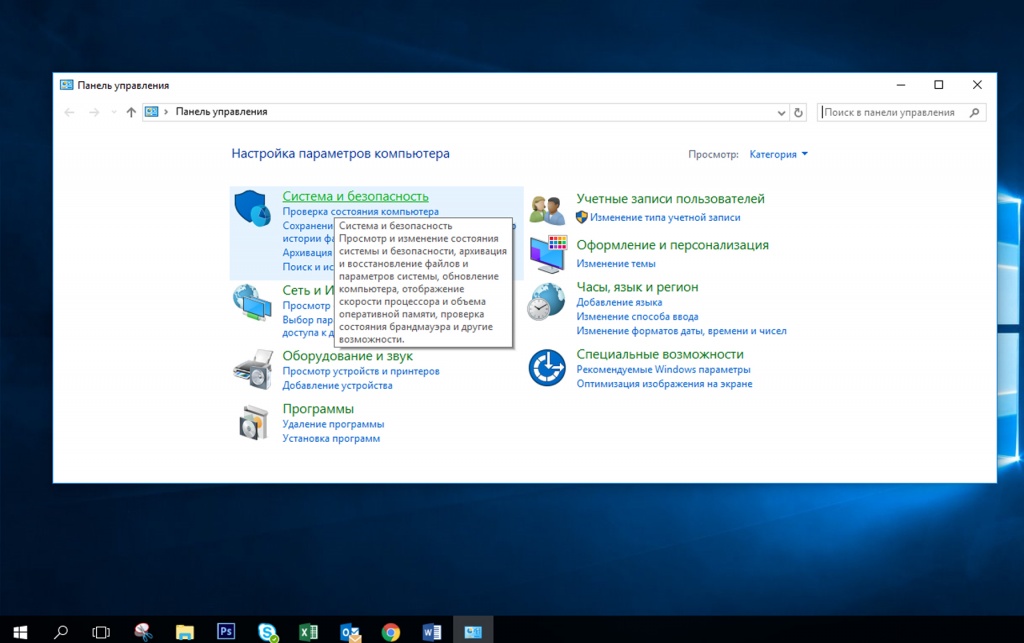
Task: Launch Snipping Tool from the taskbar
Action: click(143, 631)
